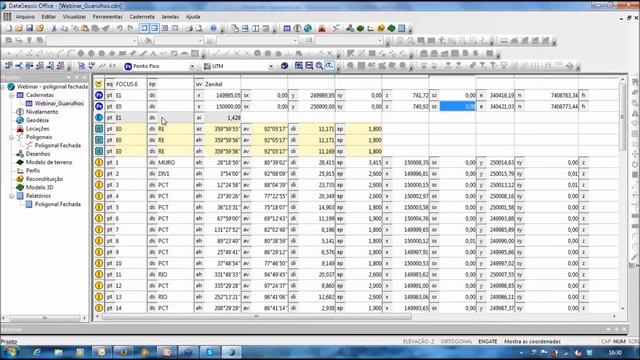Open the Ponto Fixo dropdown
This screenshot has width=640, height=360.
pyautogui.click(x=192, y=66)
